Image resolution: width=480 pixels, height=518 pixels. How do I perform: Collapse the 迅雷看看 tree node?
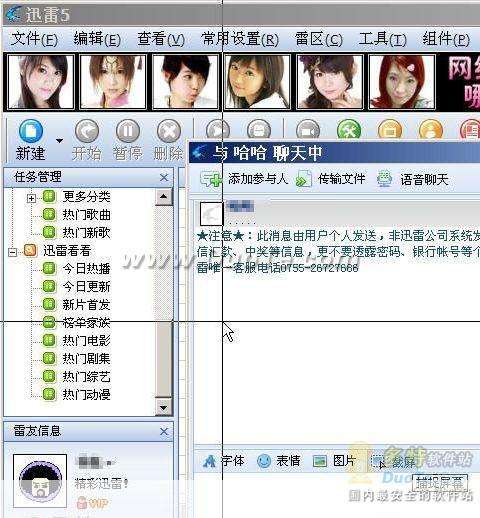click(x=13, y=252)
